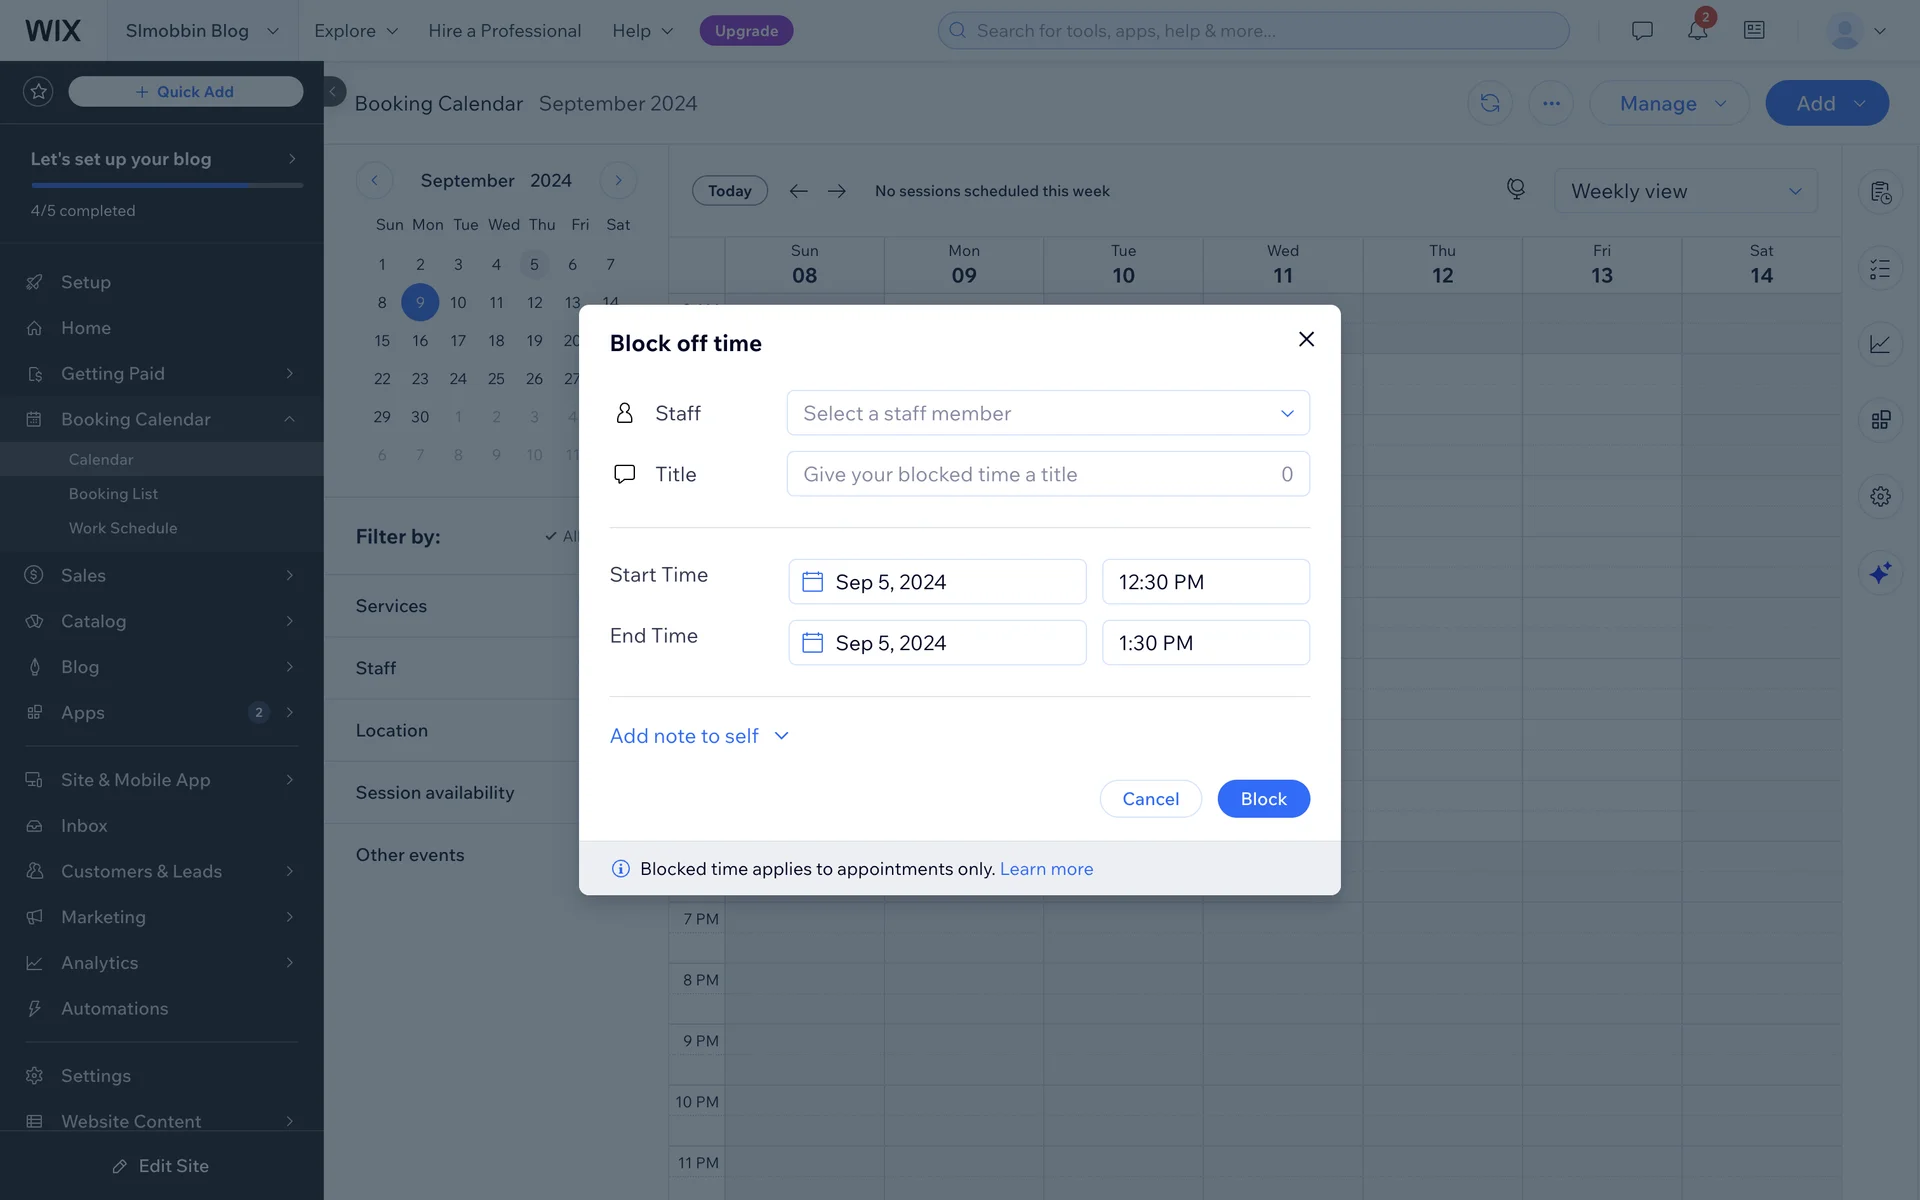The width and height of the screenshot is (1920, 1200).
Task: Follow the Learn more link
Action: tap(1046, 869)
